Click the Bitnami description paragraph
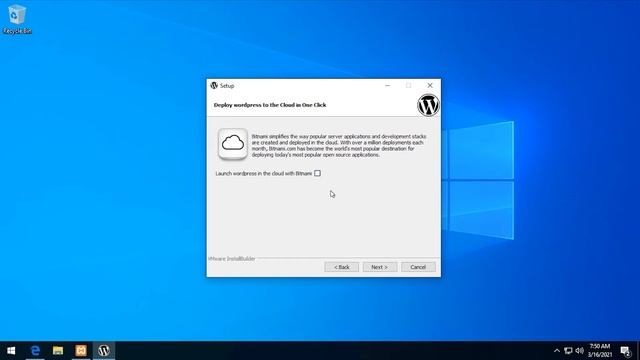The height and width of the screenshot is (360, 640). [339, 146]
